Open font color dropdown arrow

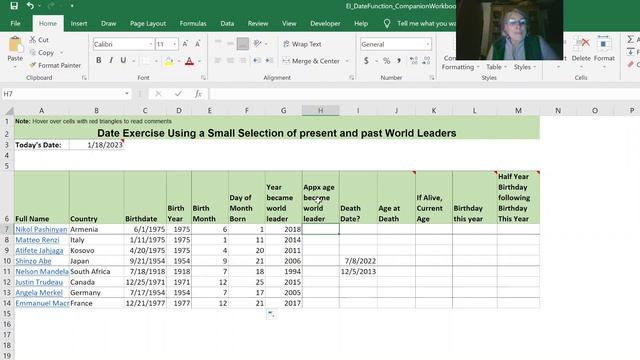200,61
